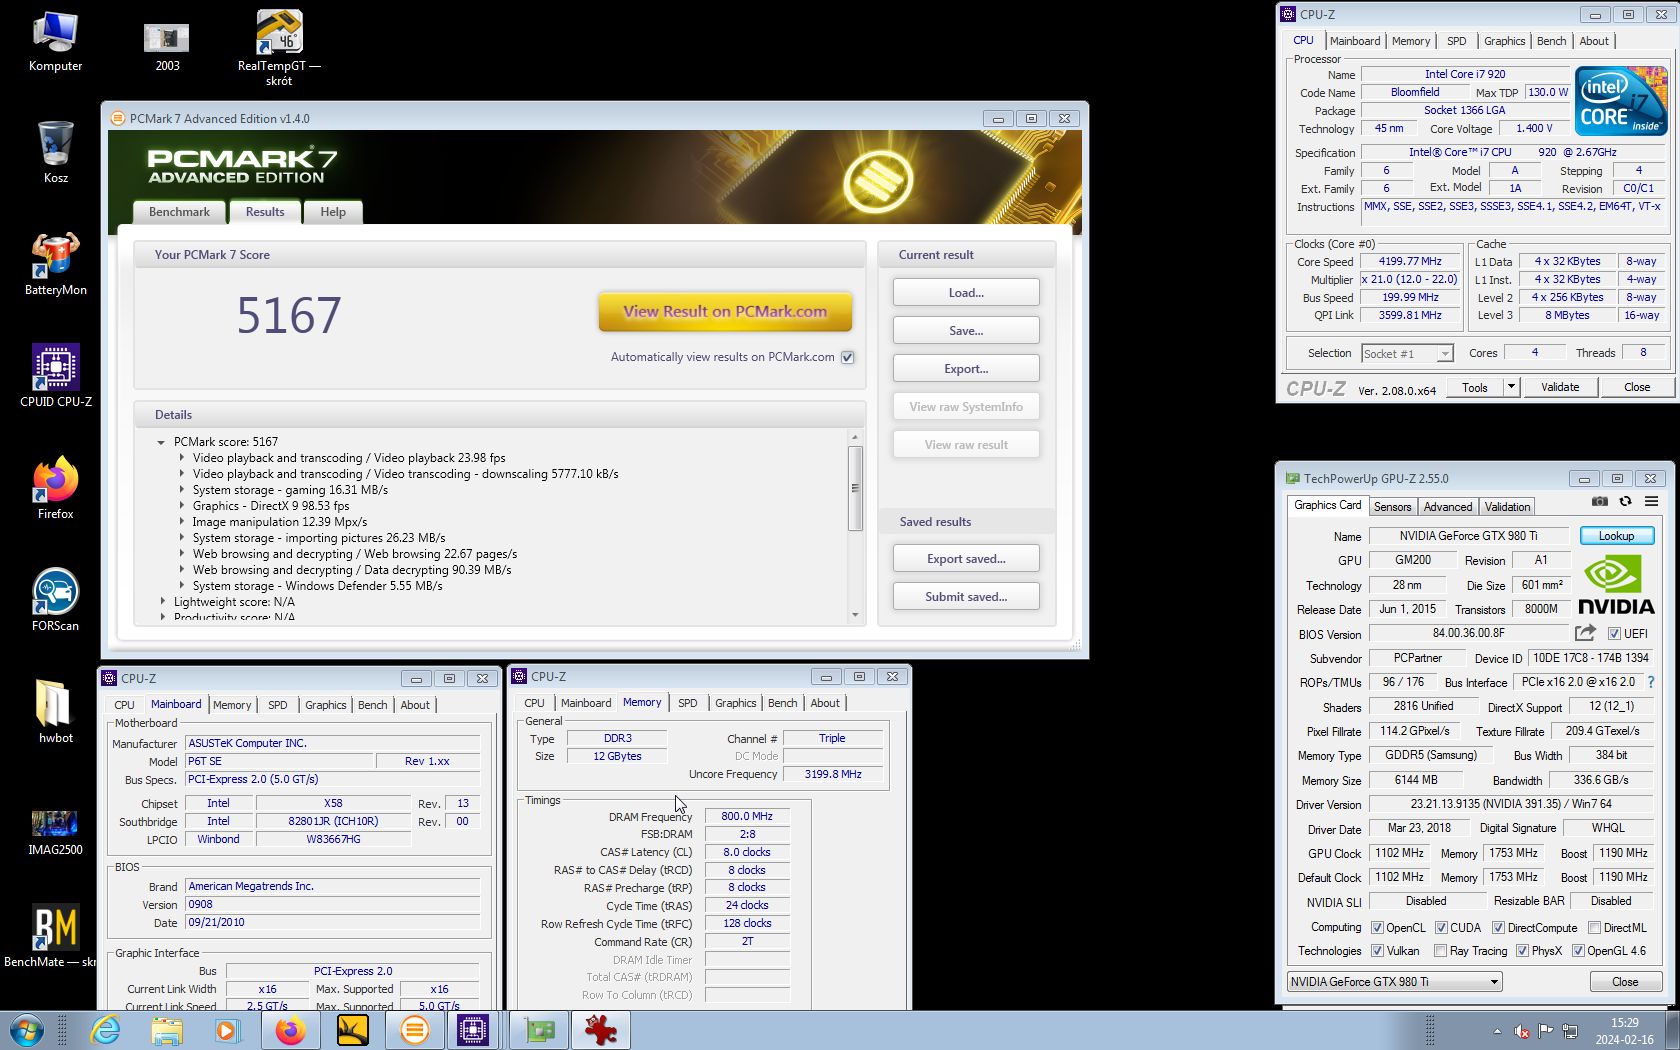Click GPU-Z screenshot camera icon

point(1600,501)
